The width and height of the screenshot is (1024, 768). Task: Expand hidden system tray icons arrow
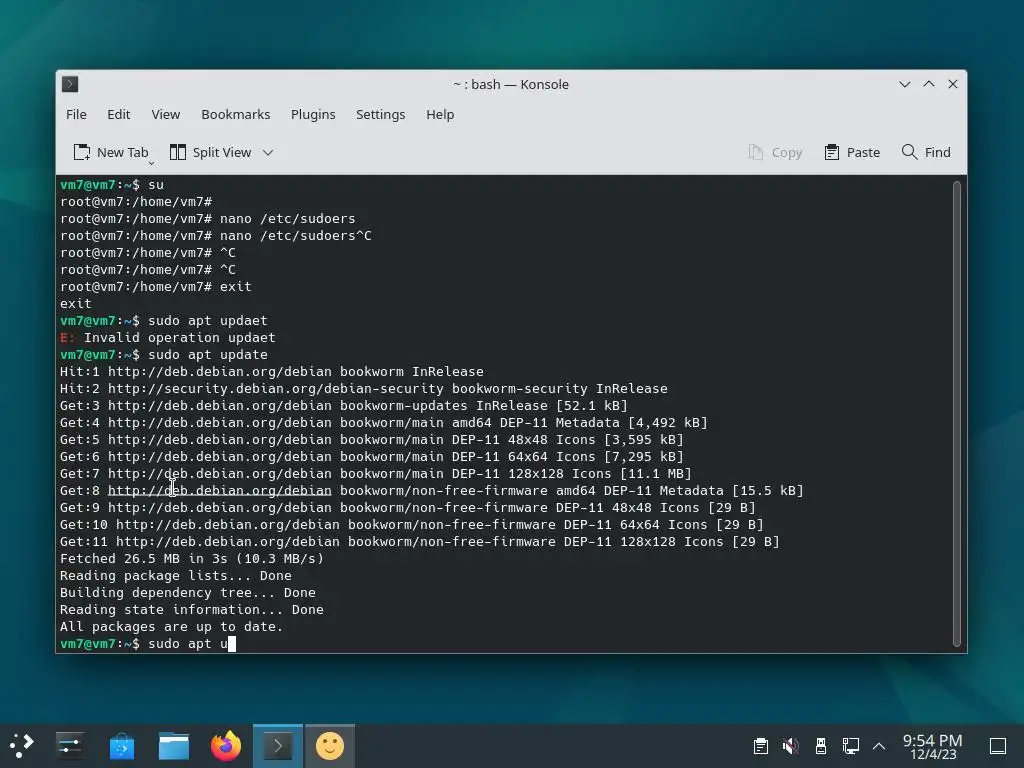point(879,746)
